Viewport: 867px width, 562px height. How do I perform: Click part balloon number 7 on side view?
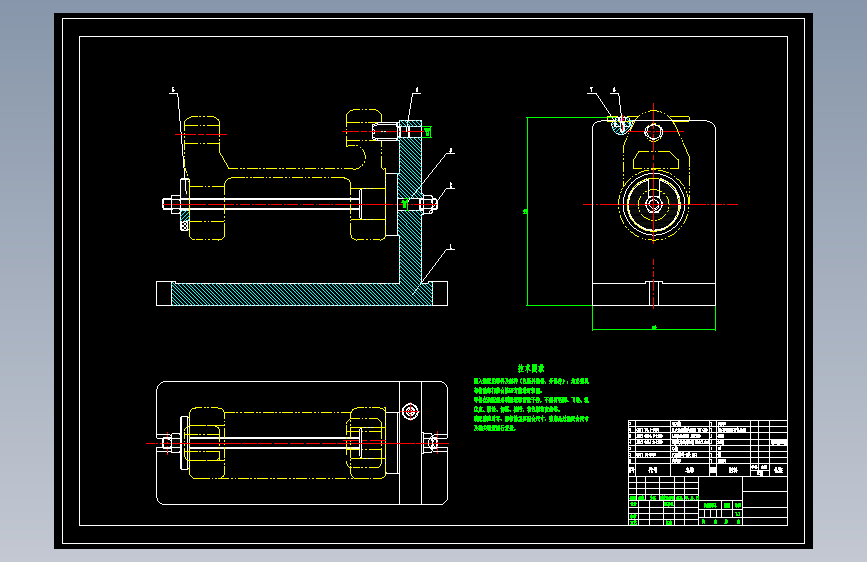tap(591, 90)
